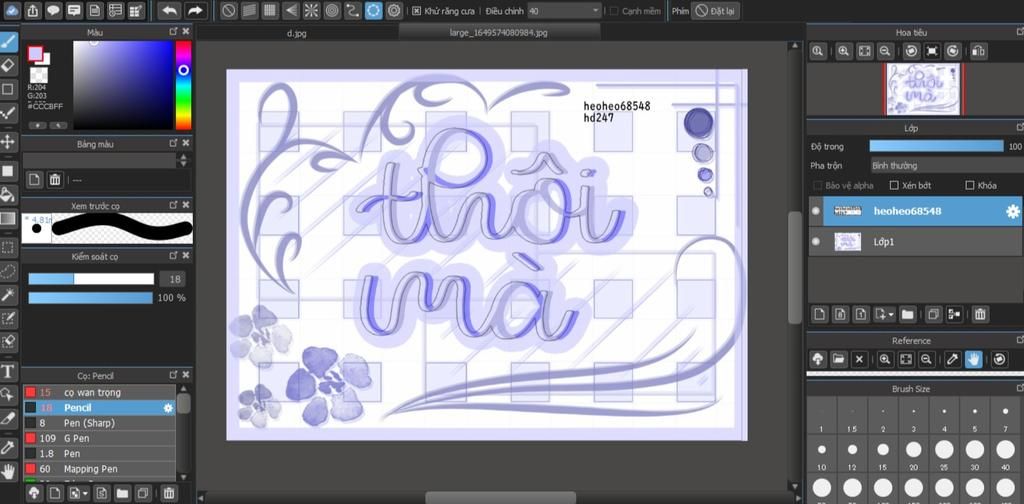The width and height of the screenshot is (1024, 504).
Task: Enable the concentric circle snap guide
Action: click(332, 10)
